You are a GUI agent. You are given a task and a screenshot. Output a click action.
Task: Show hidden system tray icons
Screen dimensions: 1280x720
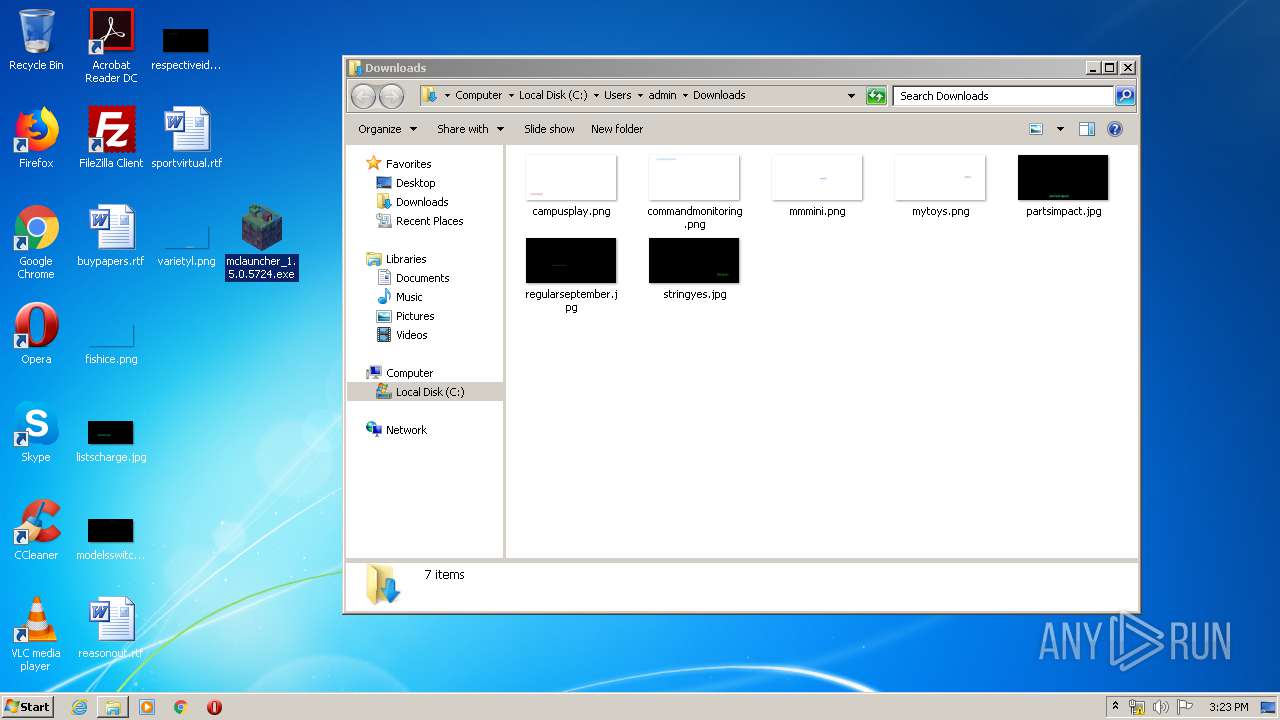click(x=1115, y=707)
